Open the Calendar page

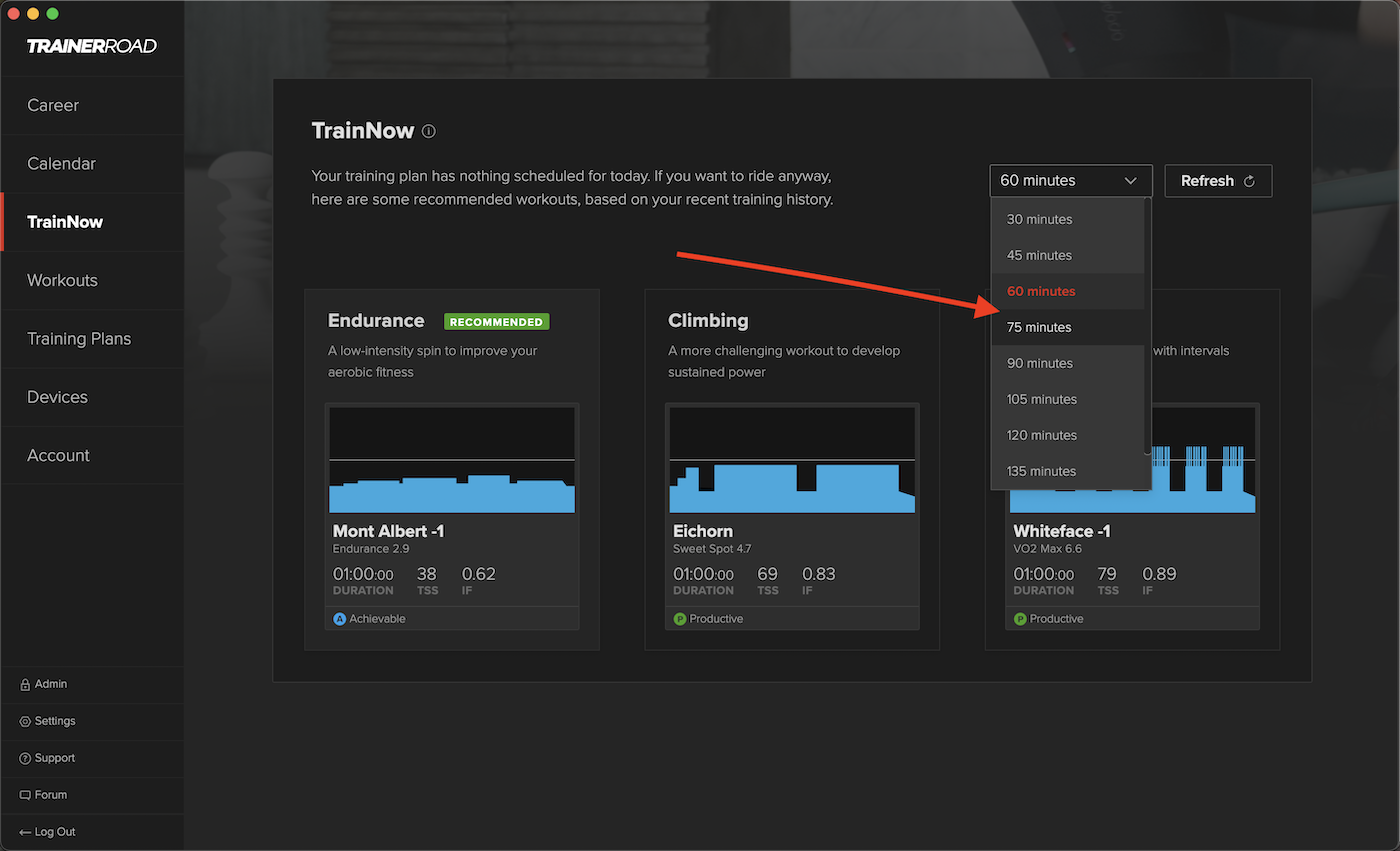click(x=92, y=163)
